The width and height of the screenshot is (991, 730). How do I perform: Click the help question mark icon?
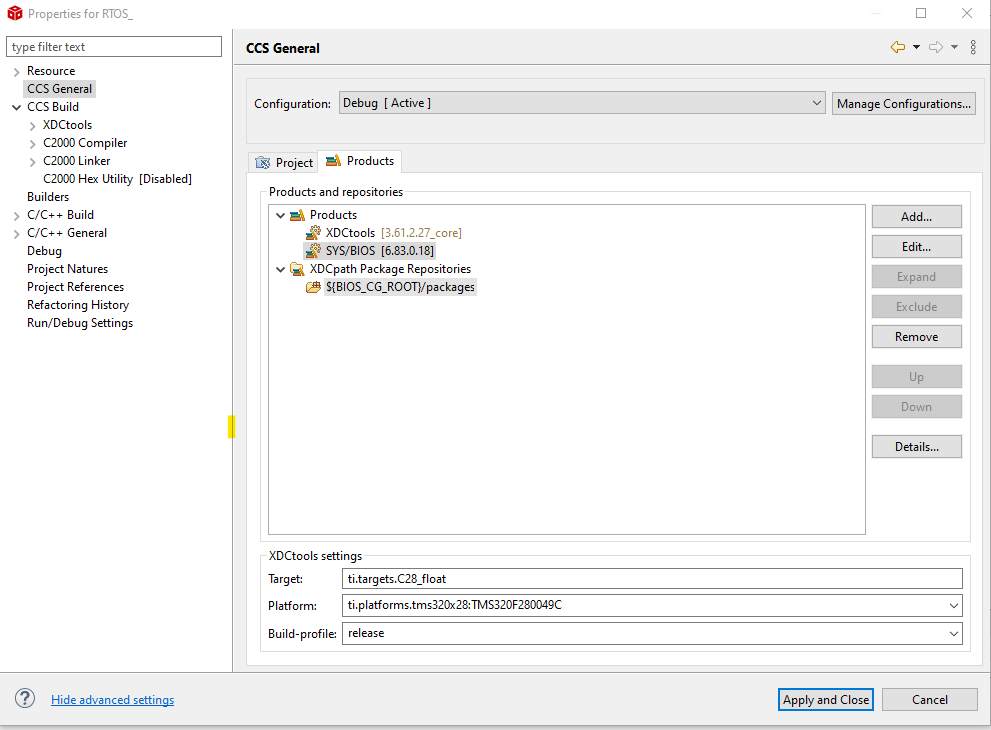click(24, 698)
